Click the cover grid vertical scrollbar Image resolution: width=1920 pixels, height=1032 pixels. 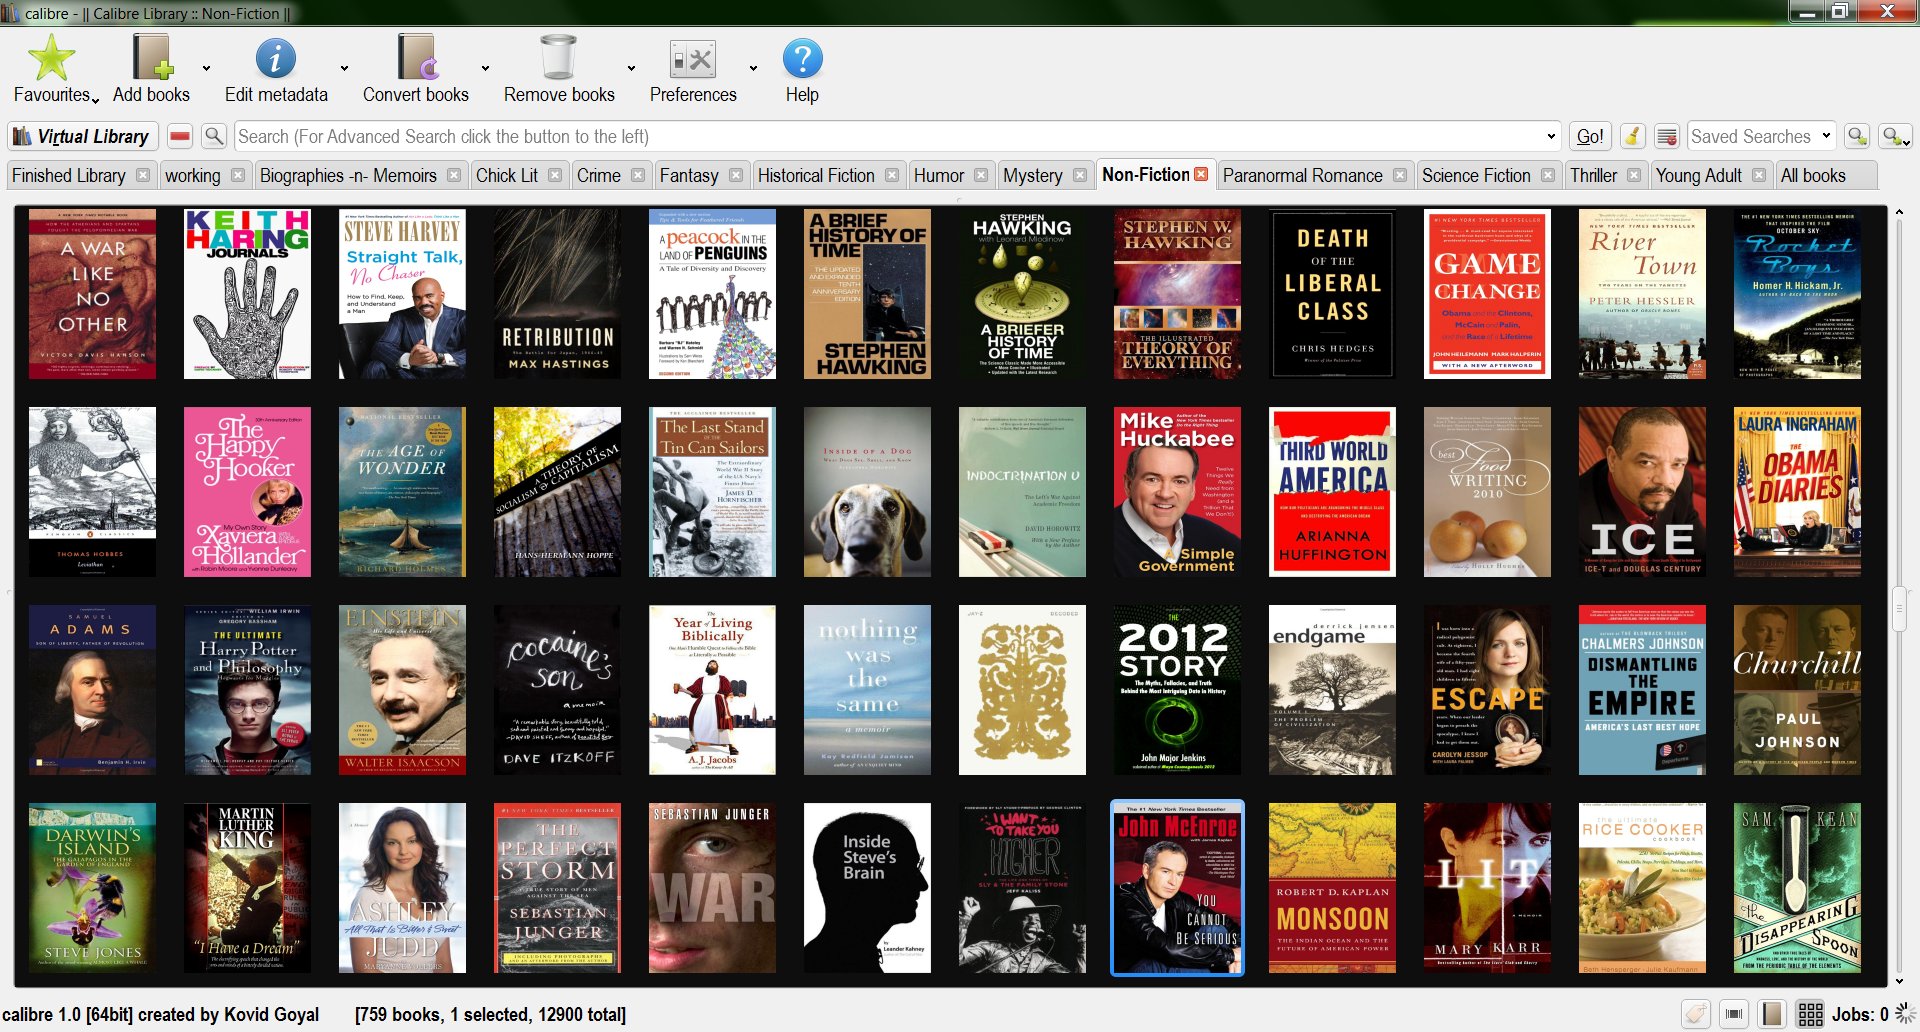(x=1899, y=608)
